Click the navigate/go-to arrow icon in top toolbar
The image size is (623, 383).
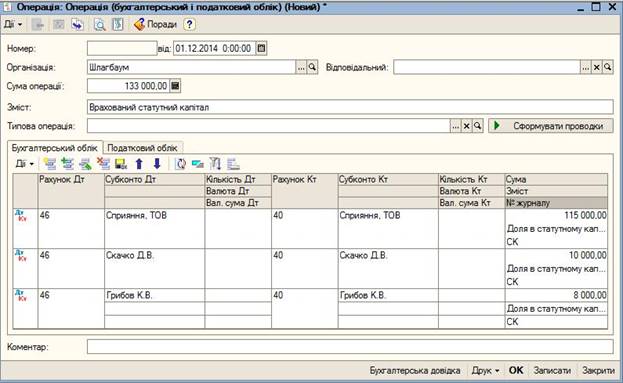pos(77,25)
